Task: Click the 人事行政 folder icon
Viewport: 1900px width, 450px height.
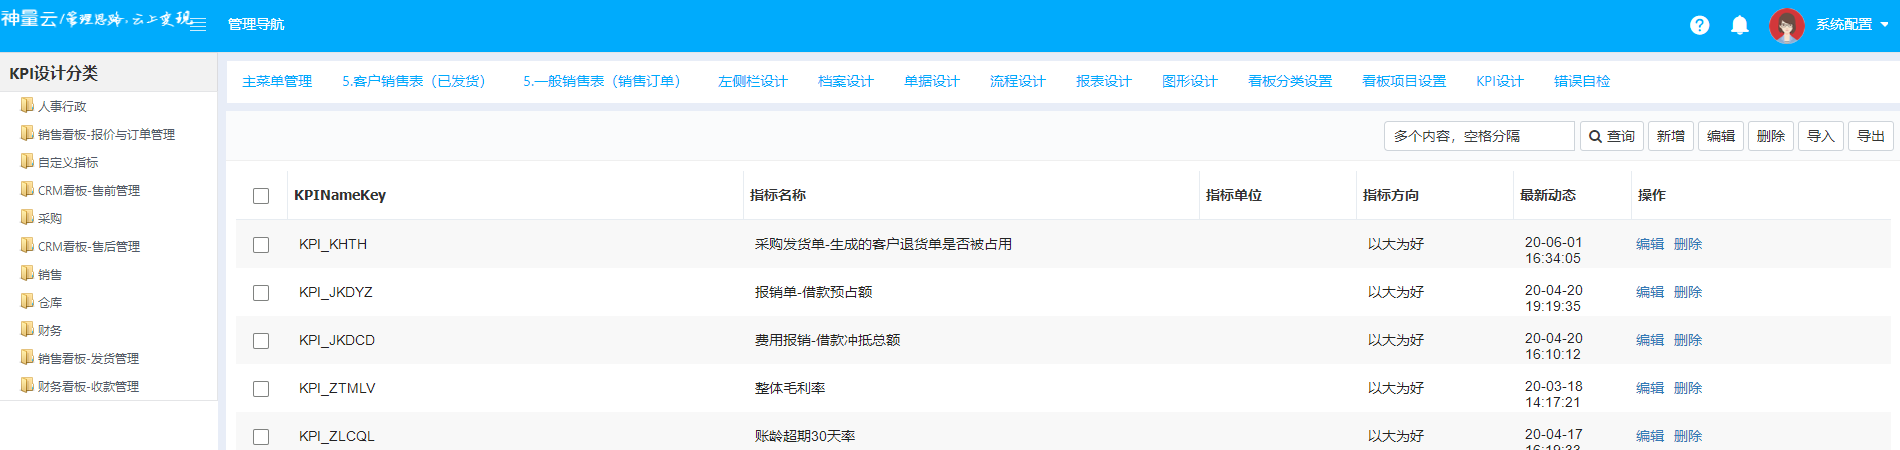Action: pos(27,105)
